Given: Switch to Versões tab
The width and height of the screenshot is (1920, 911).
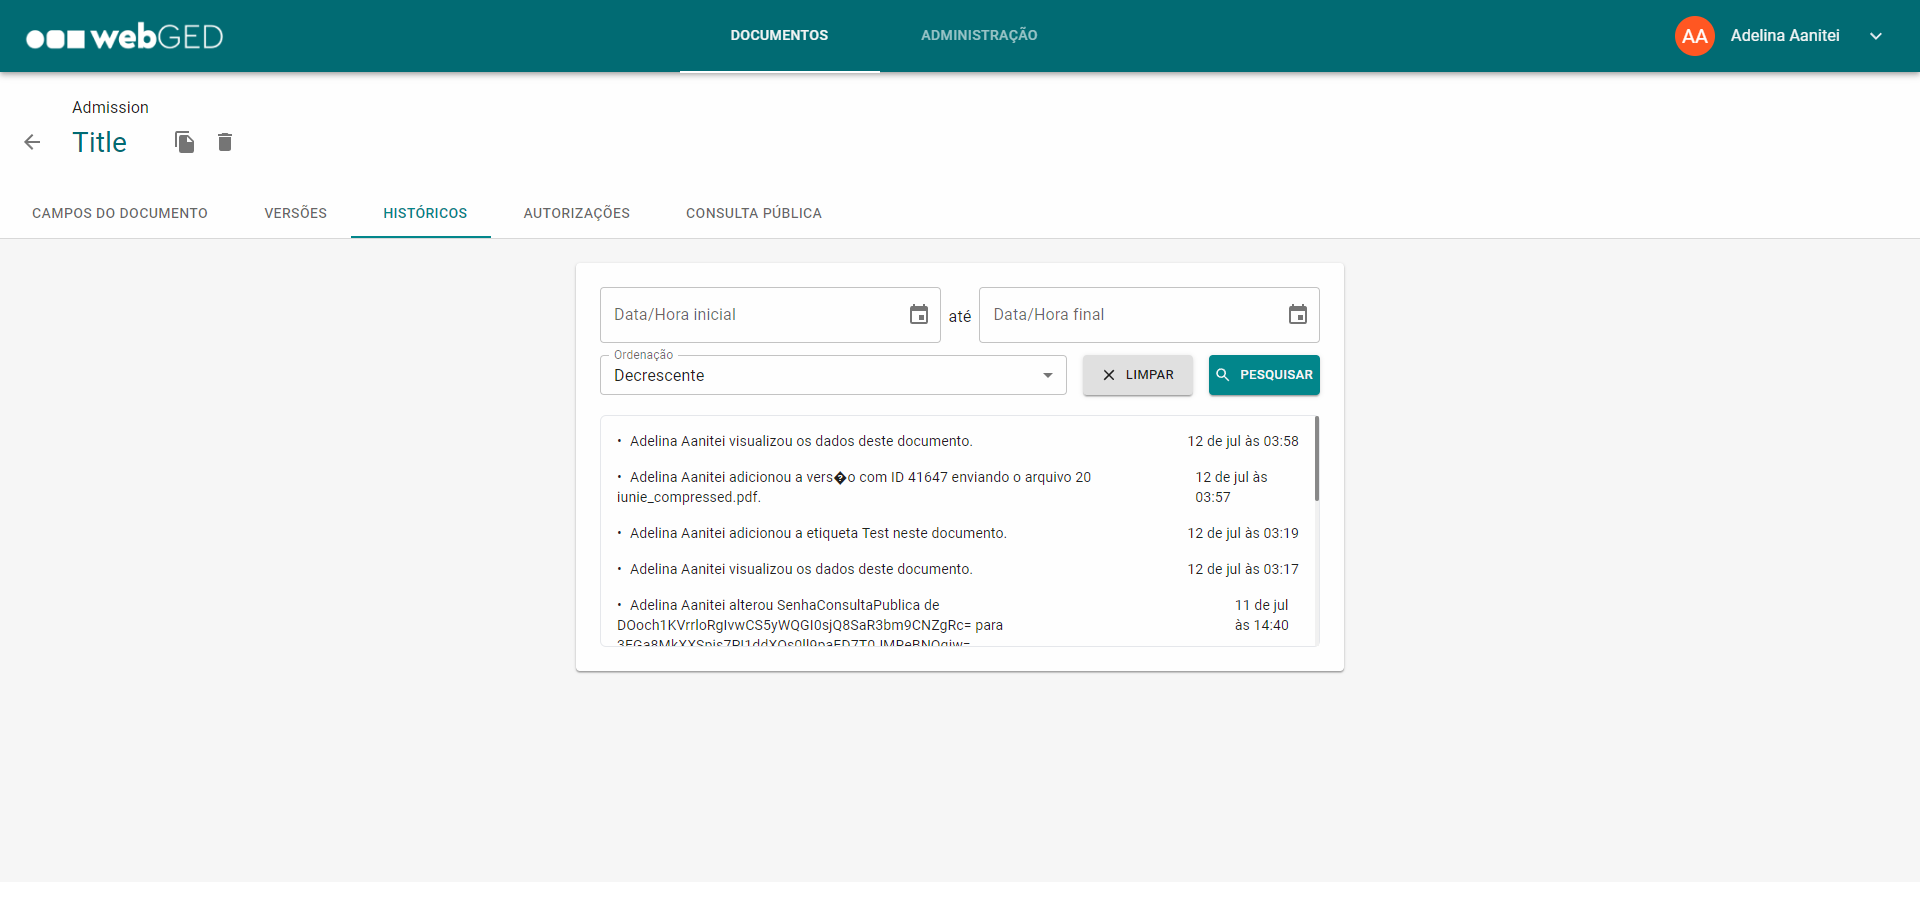Looking at the screenshot, I should (x=296, y=213).
